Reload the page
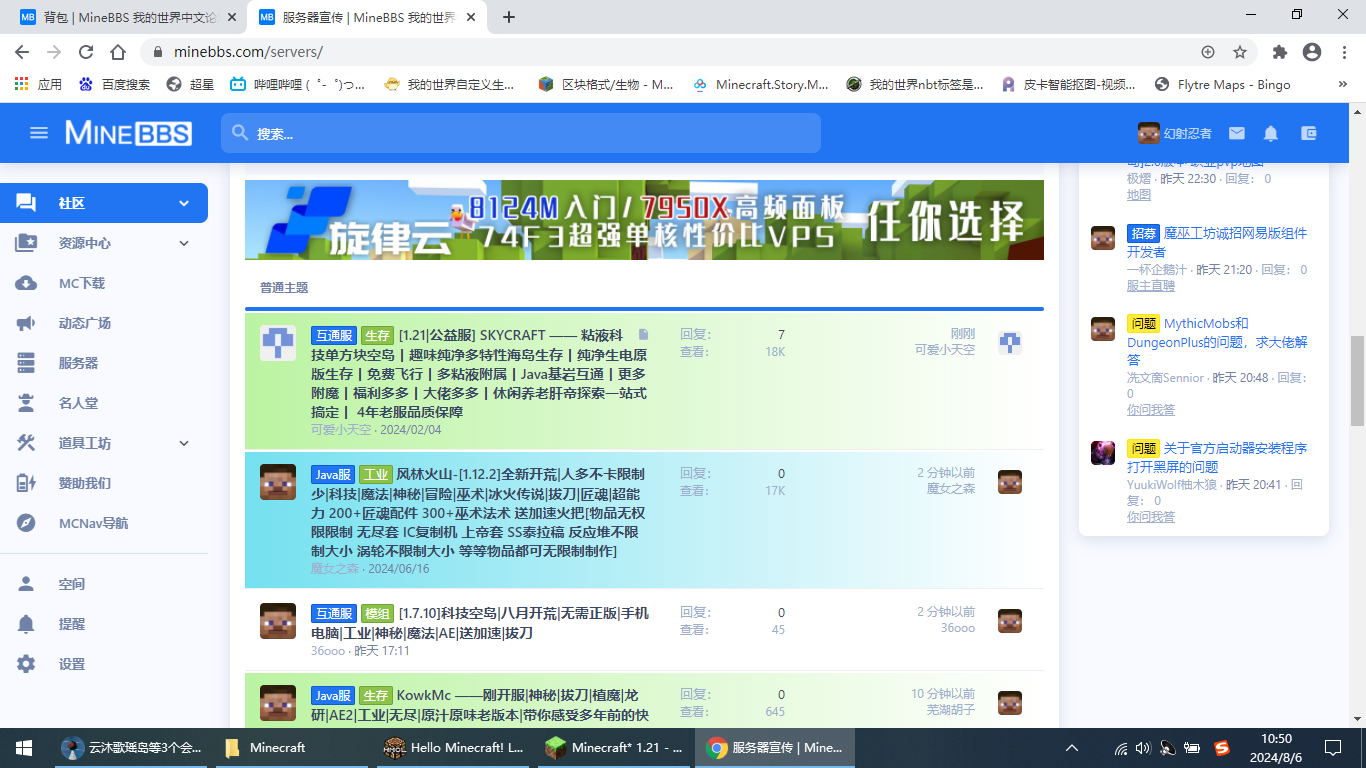The width and height of the screenshot is (1366, 768). click(x=86, y=52)
